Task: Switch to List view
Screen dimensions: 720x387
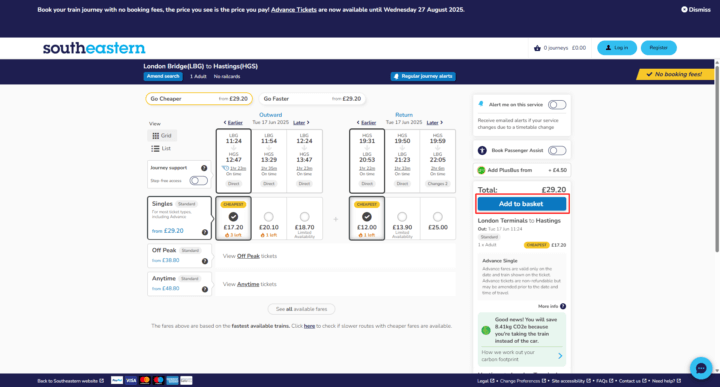Action: click(161, 148)
